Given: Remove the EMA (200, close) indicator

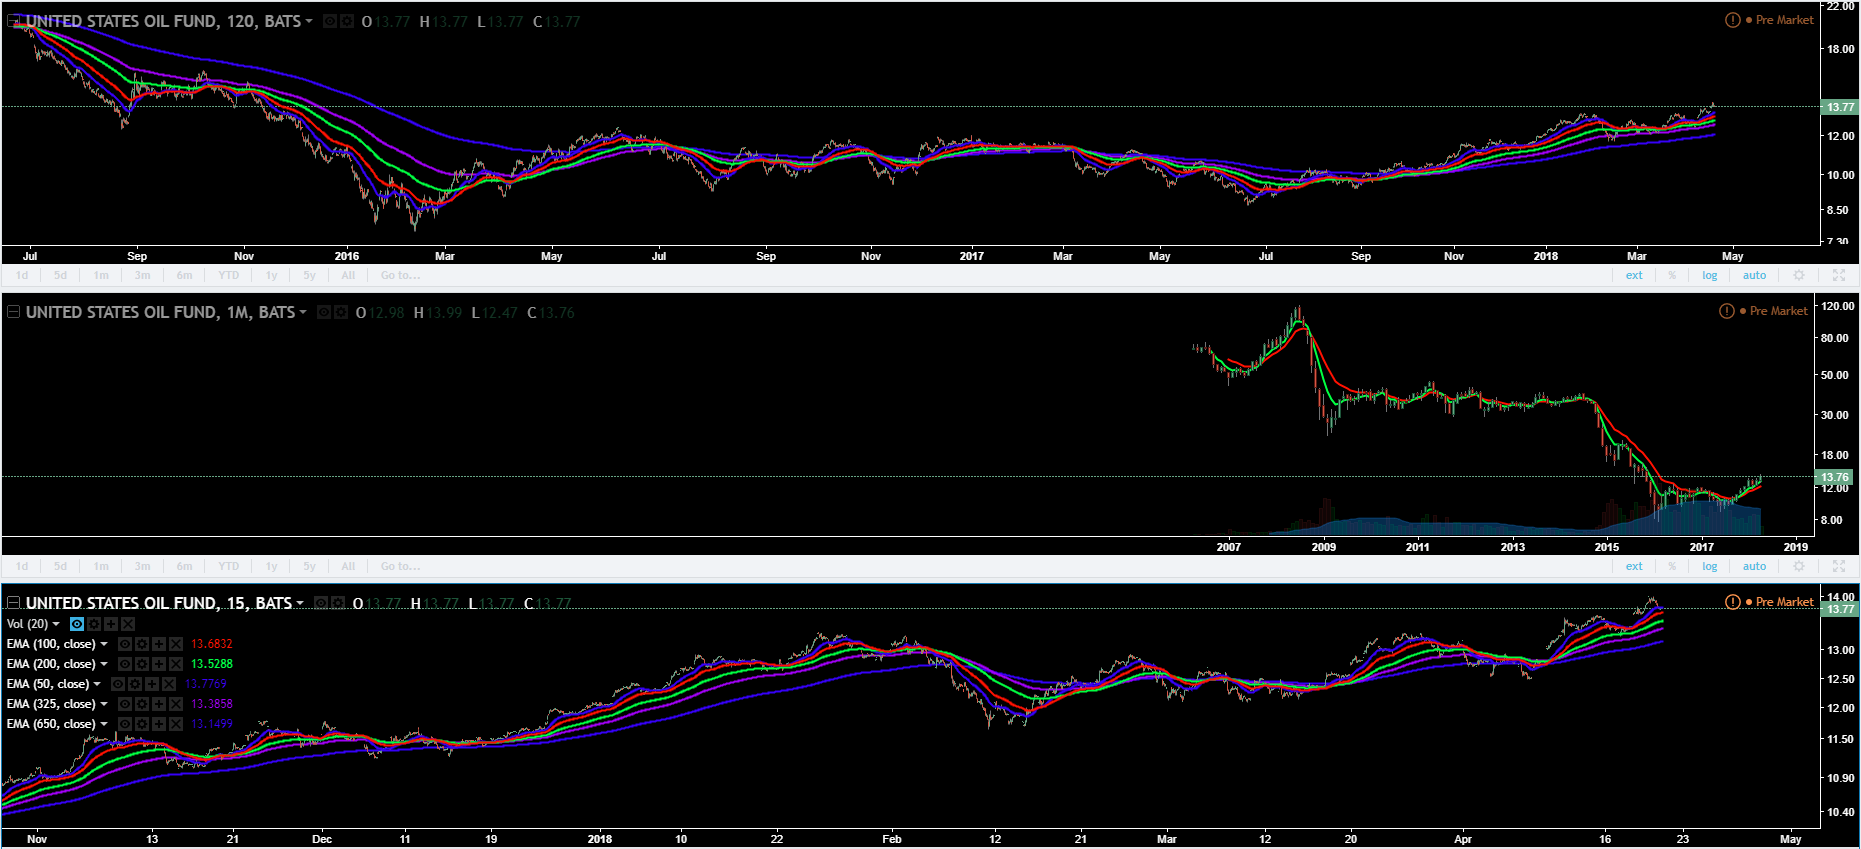Looking at the screenshot, I should tap(176, 664).
